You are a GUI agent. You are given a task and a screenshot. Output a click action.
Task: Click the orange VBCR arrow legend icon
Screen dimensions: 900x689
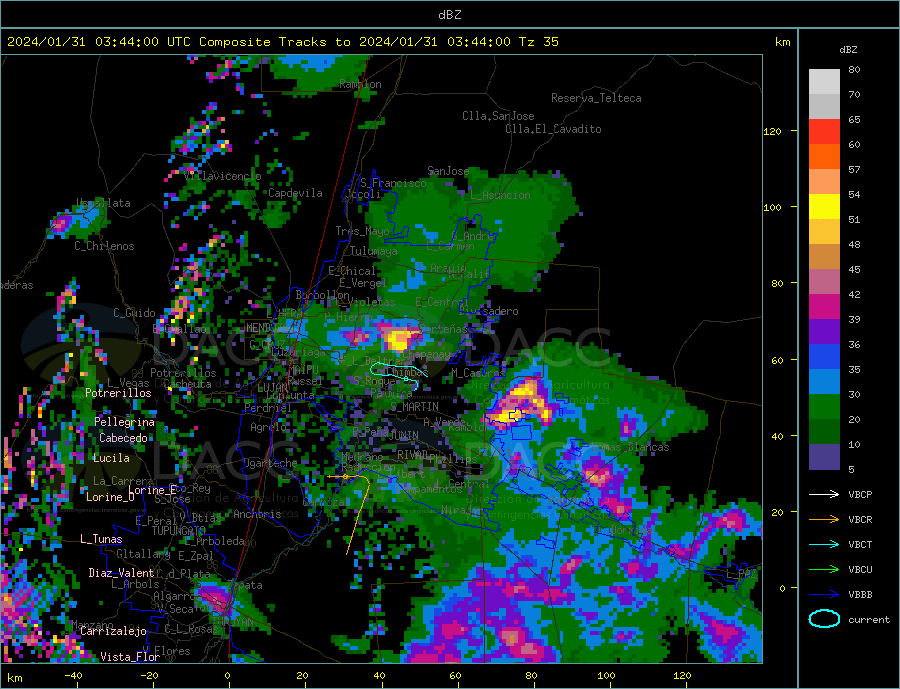coord(824,520)
